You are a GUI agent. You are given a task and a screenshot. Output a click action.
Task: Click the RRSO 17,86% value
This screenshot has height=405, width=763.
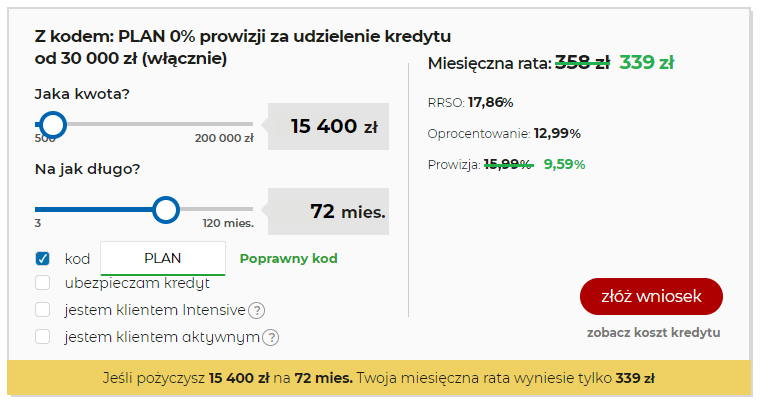click(x=490, y=103)
